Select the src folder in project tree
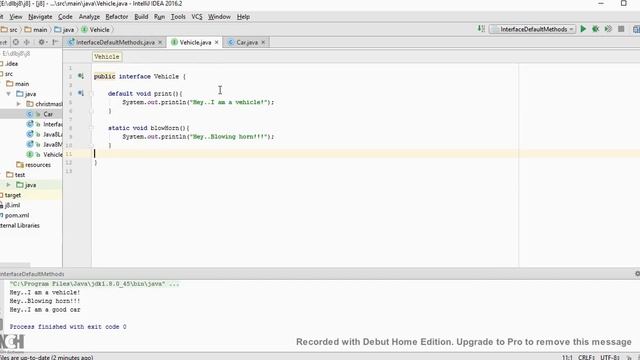The image size is (640, 360). [7, 74]
